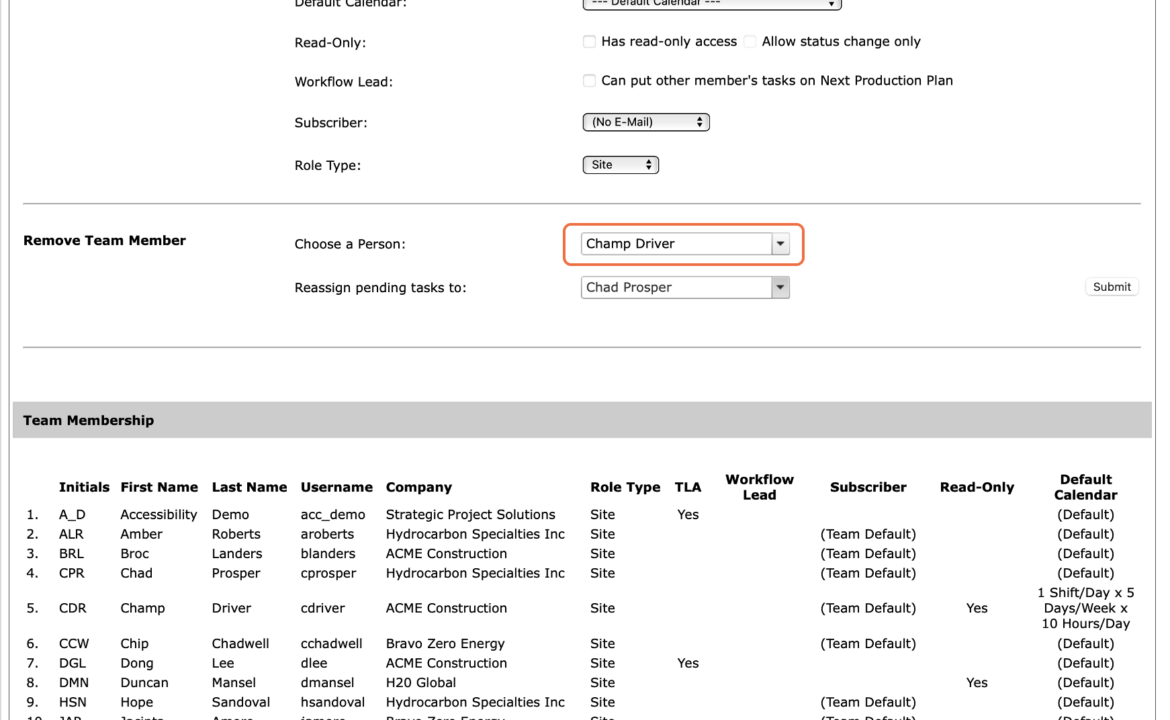Image resolution: width=1170 pixels, height=720 pixels.
Task: Click Champ Driver's '1 Shift/Day' calendar cell
Action: pyautogui.click(x=1085, y=608)
